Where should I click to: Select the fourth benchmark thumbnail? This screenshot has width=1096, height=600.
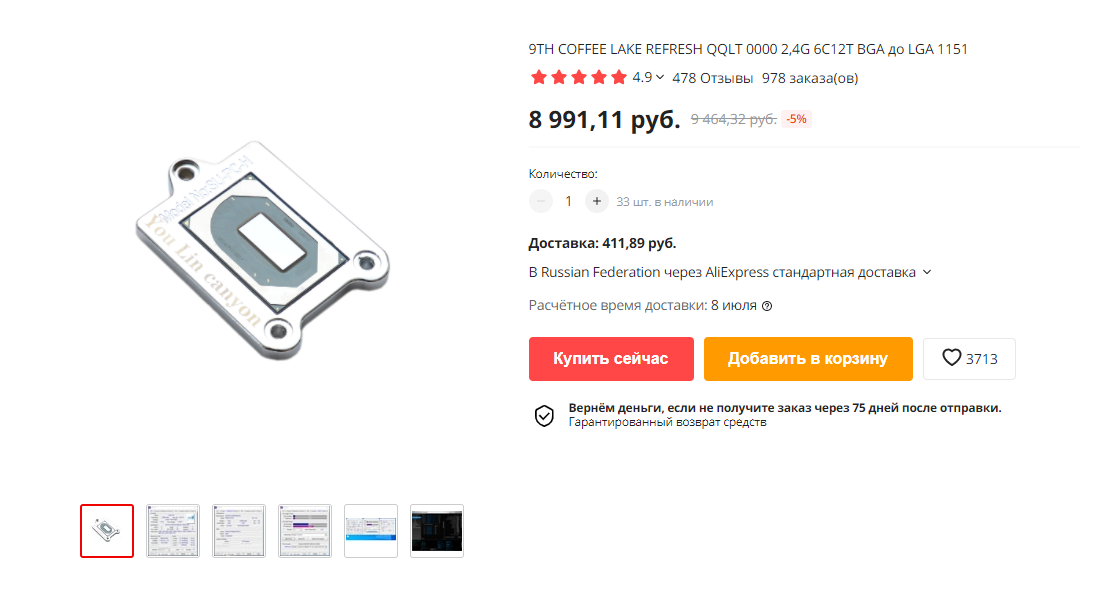[305, 531]
